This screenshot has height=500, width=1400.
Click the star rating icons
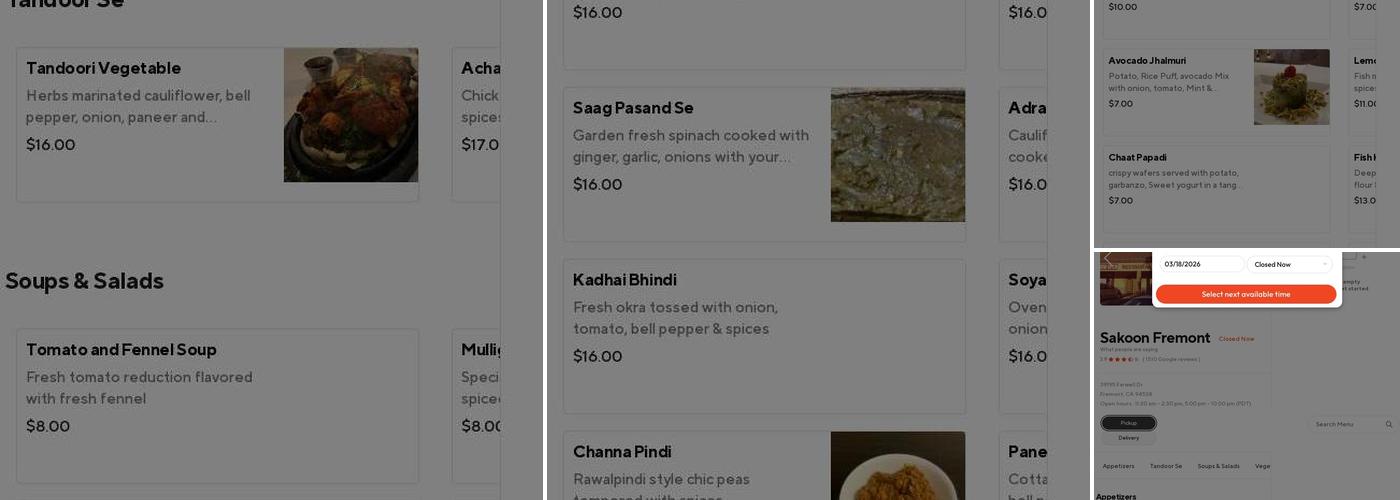coord(1120,359)
